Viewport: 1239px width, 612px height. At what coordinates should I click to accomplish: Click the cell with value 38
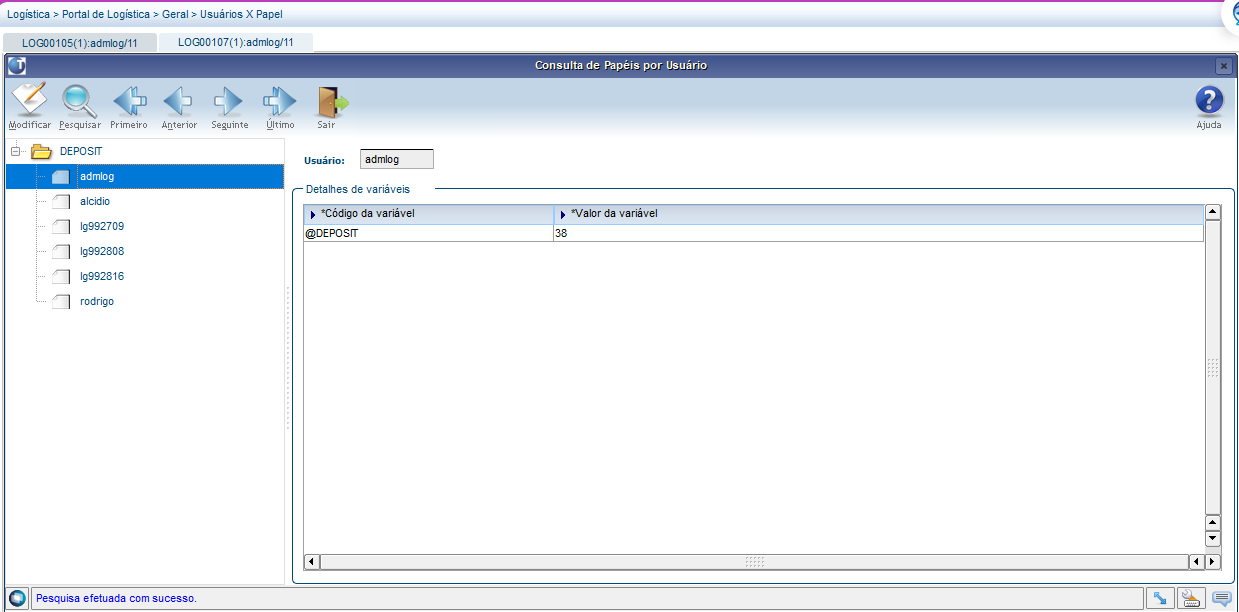point(877,233)
